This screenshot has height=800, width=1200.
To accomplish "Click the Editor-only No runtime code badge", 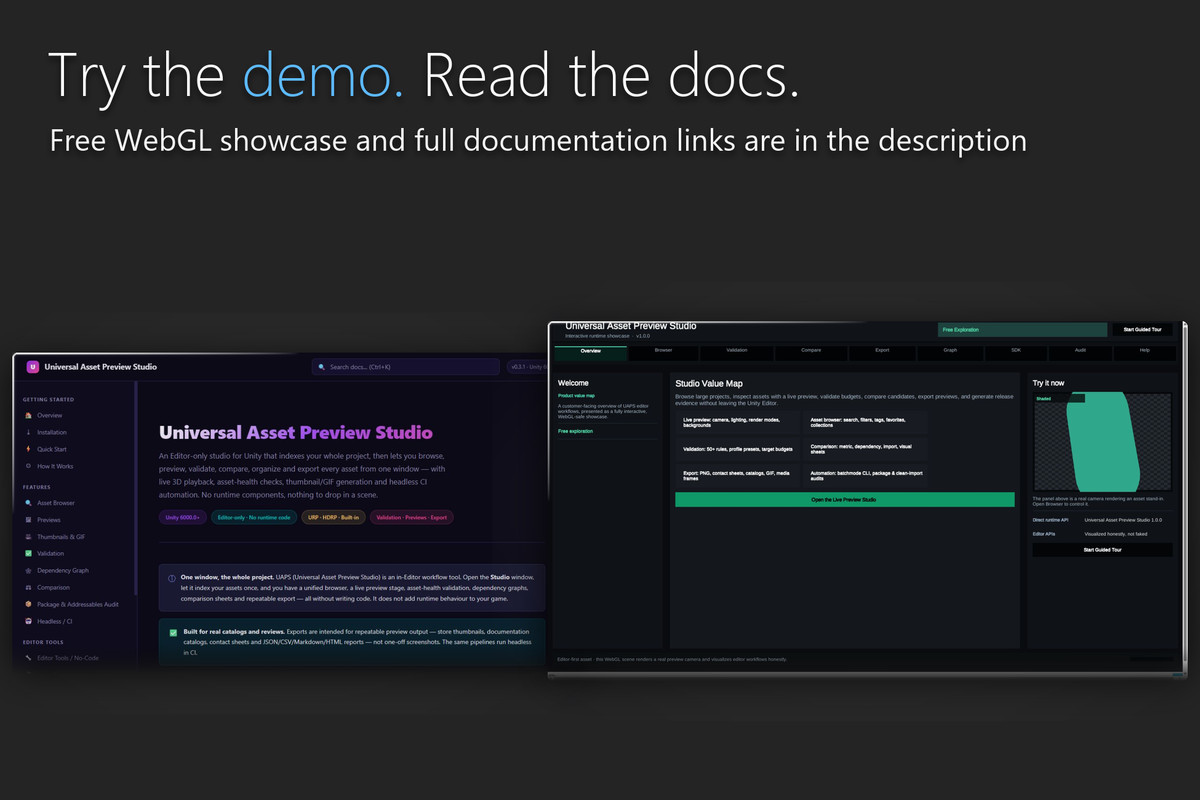I will click(x=254, y=517).
